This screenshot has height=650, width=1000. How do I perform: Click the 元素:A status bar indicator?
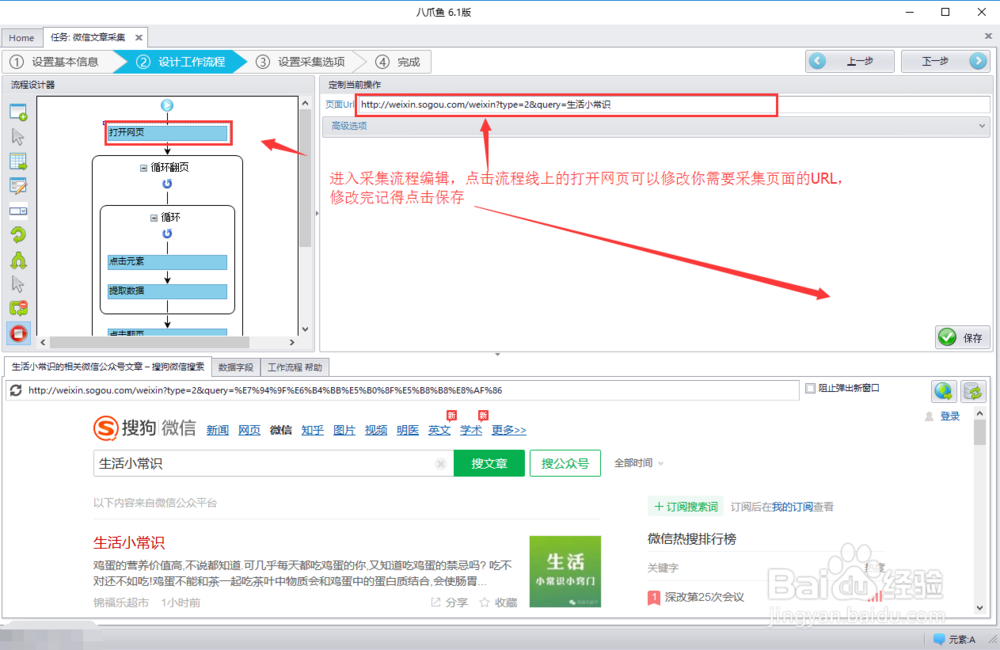[954, 639]
